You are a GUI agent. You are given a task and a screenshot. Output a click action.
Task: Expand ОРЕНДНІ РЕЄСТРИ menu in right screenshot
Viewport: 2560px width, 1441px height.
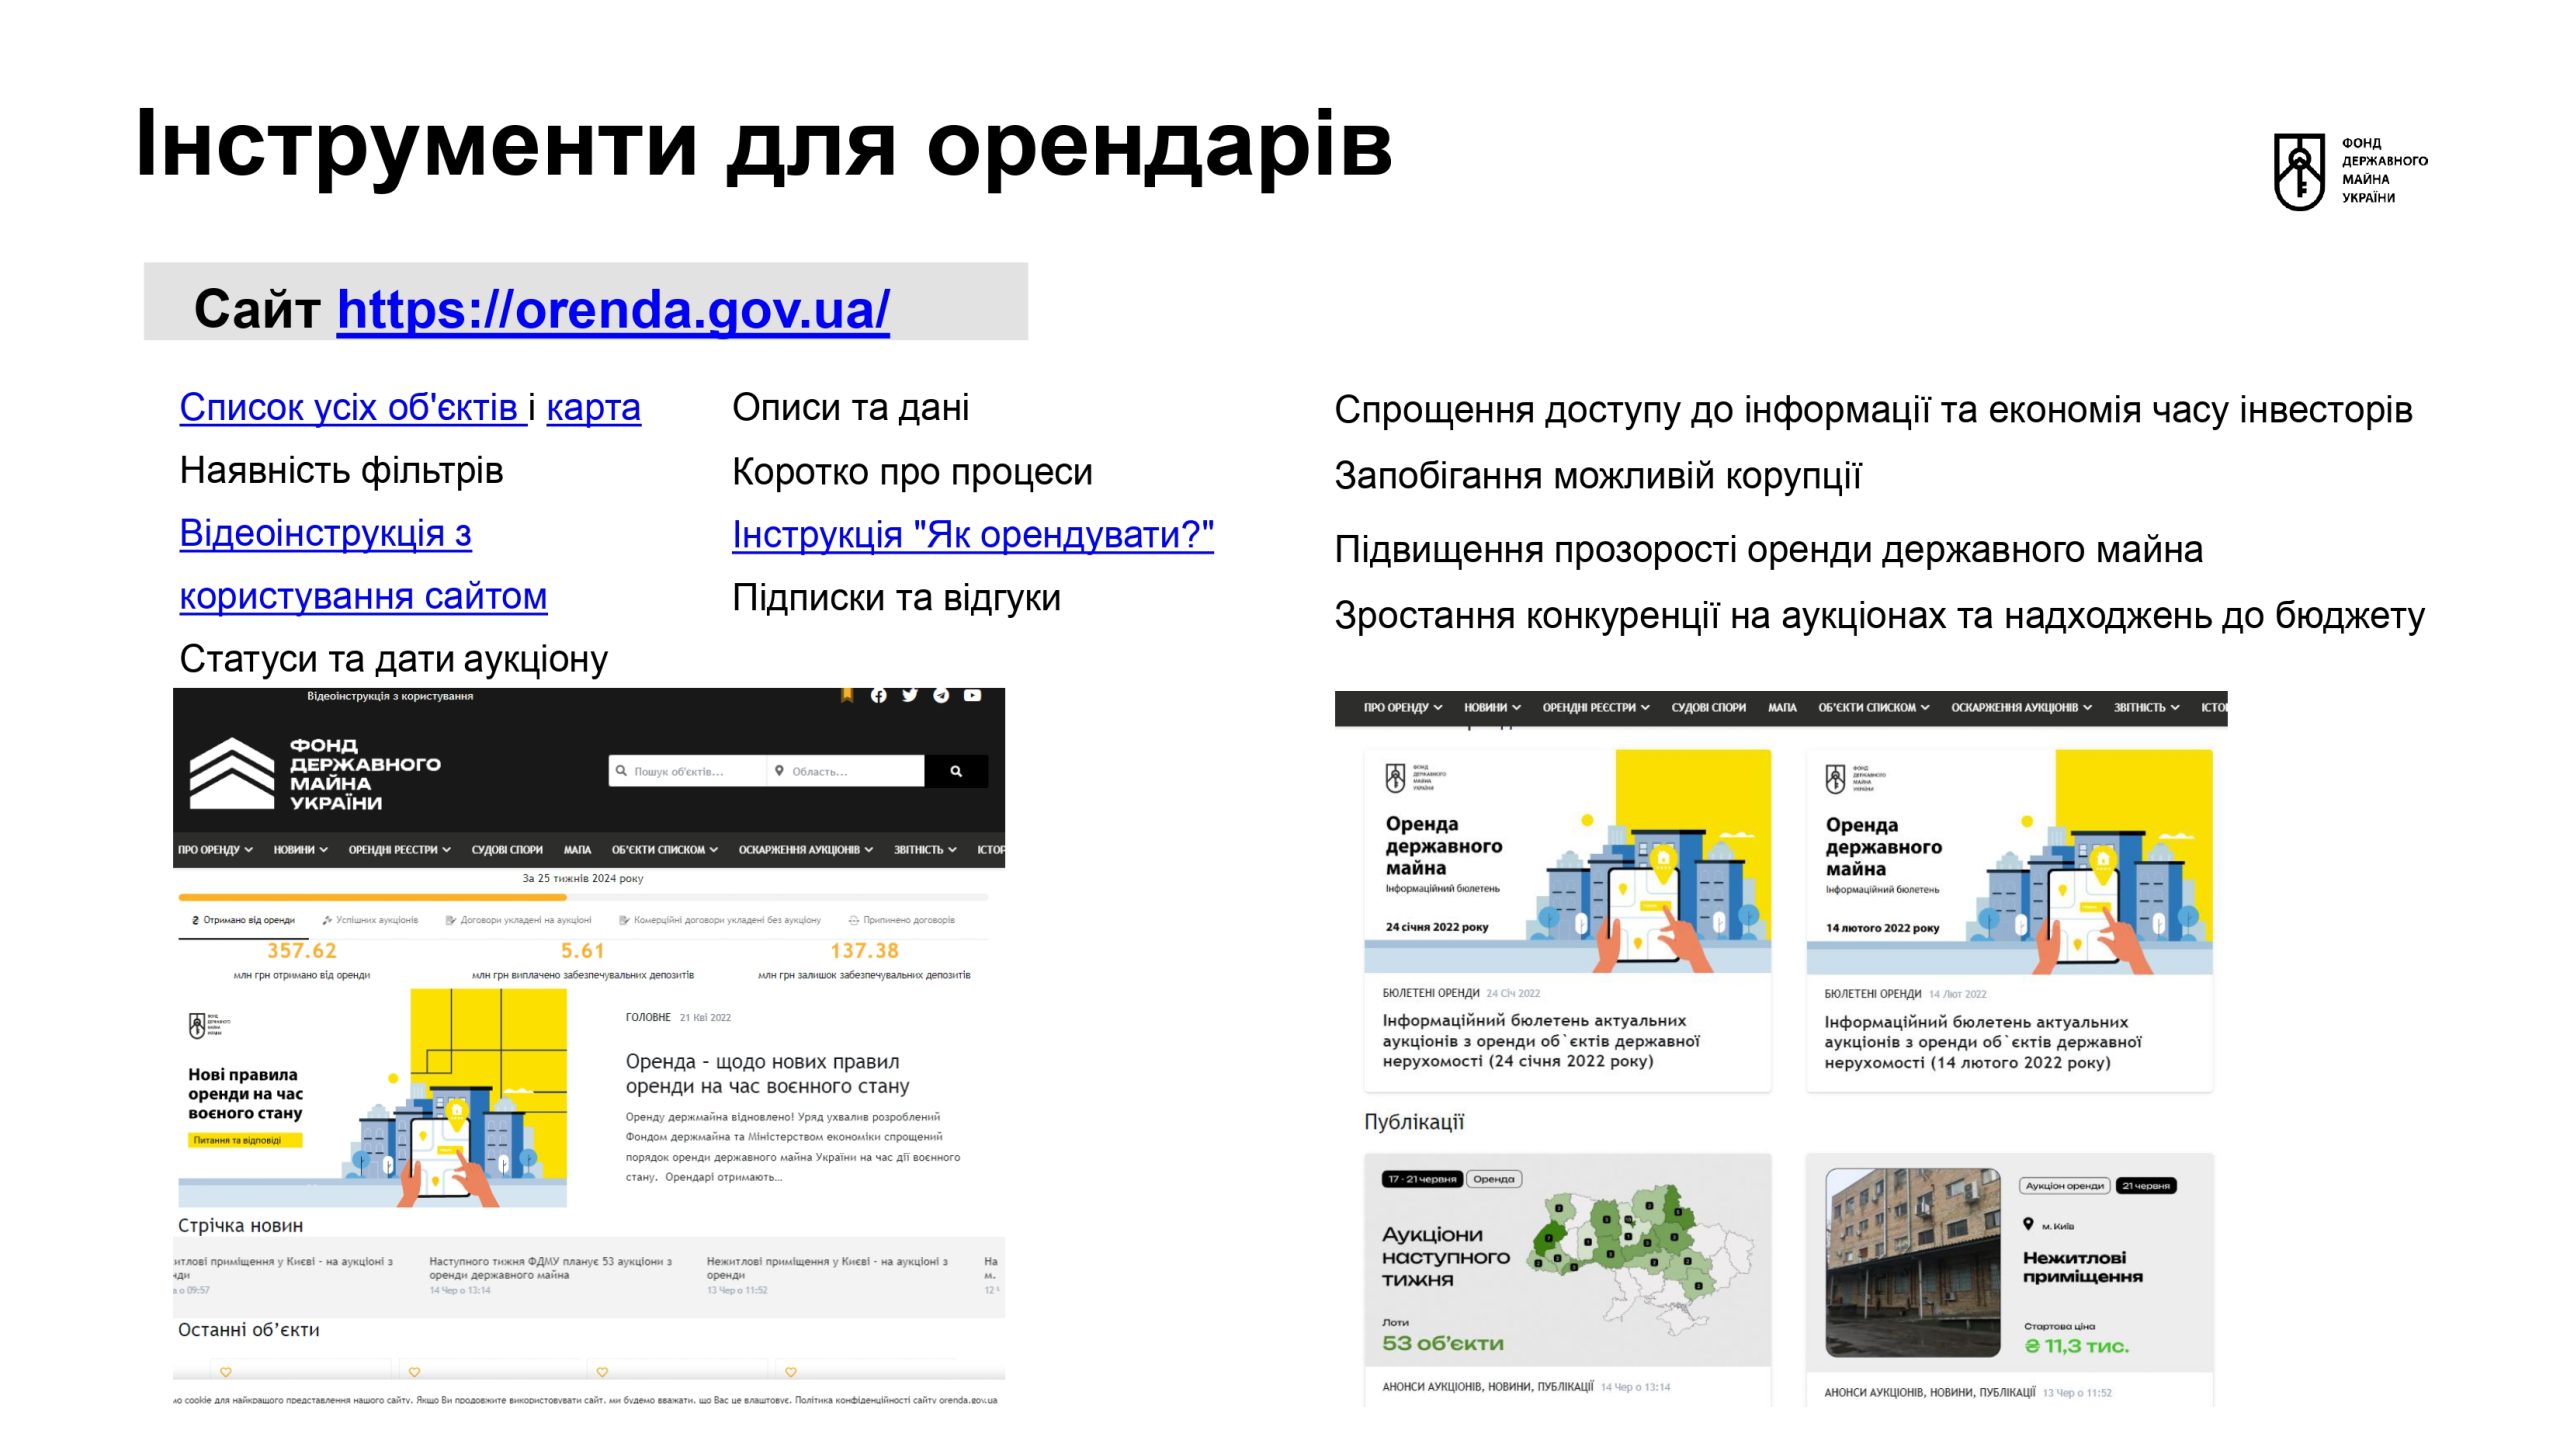(x=1596, y=708)
